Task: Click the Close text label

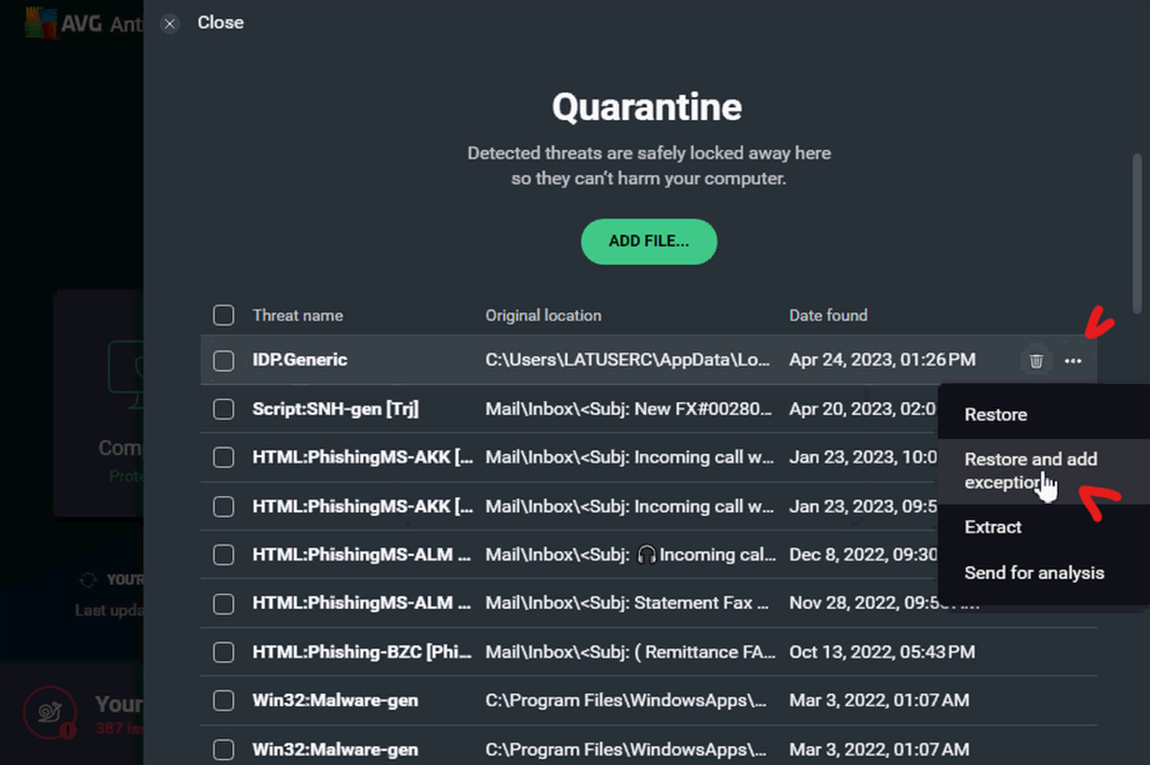Action: pyautogui.click(x=220, y=22)
